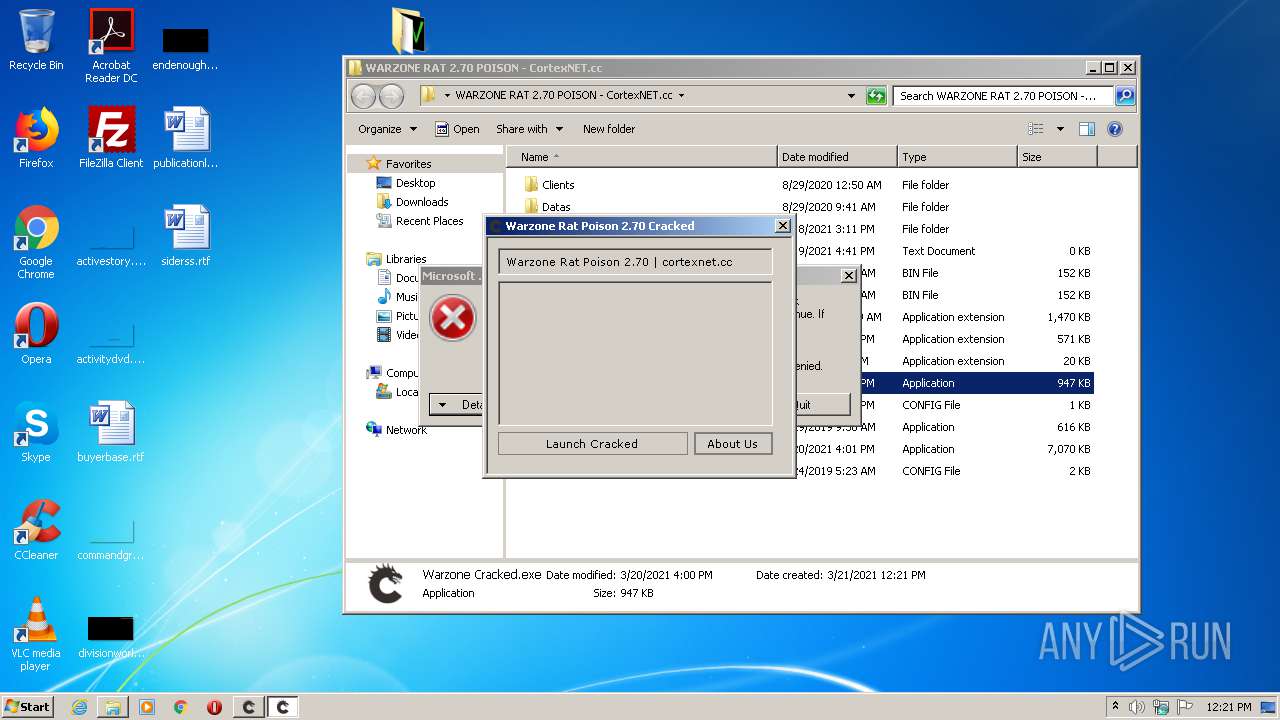This screenshot has height=720, width=1280.
Task: Select the divisionworl desktop file
Action: [111, 637]
